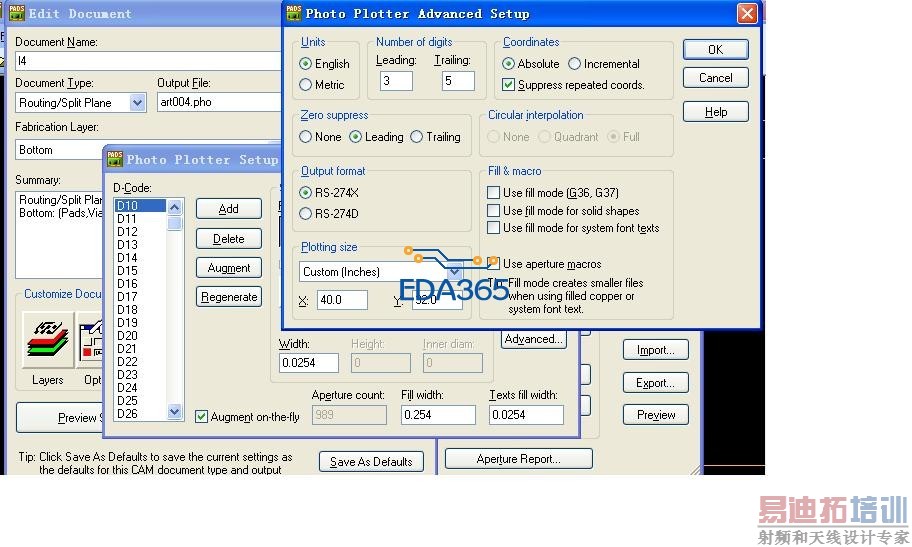Toggle Augment on-the-fly checkbox
912x547 pixels.
click(x=201, y=417)
